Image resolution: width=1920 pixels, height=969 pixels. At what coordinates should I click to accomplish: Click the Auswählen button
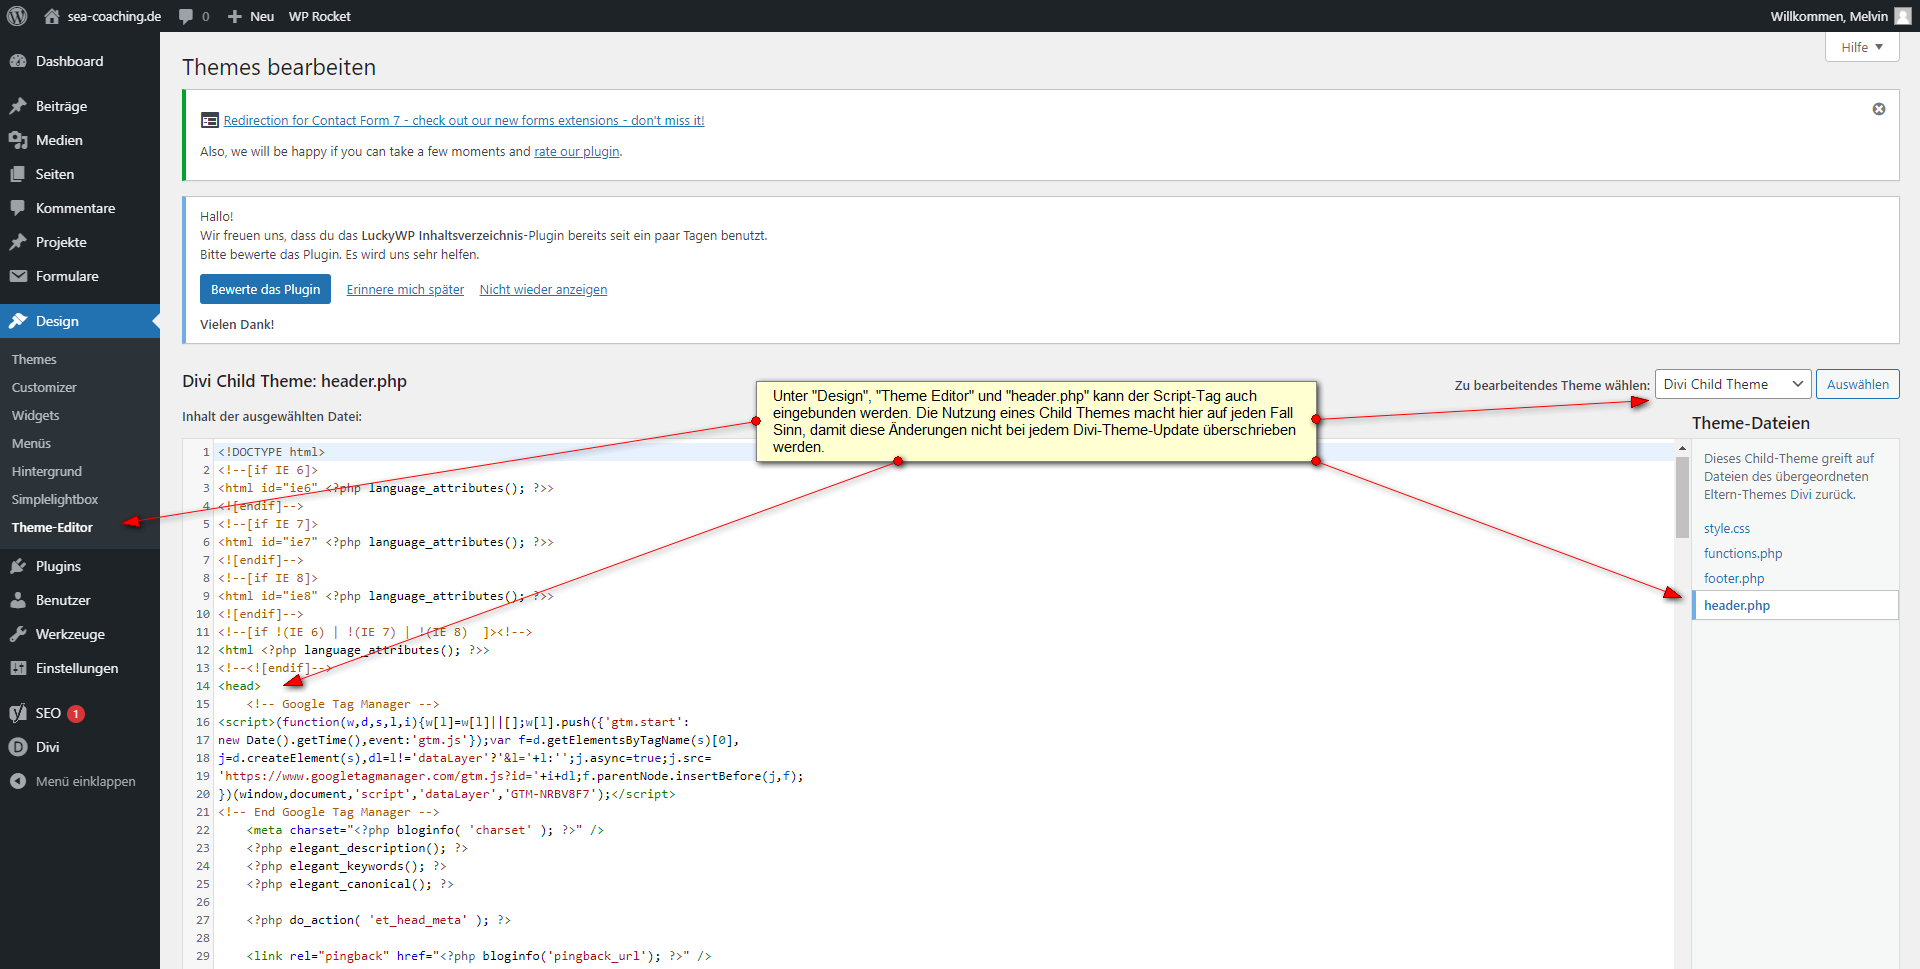[x=1857, y=384]
